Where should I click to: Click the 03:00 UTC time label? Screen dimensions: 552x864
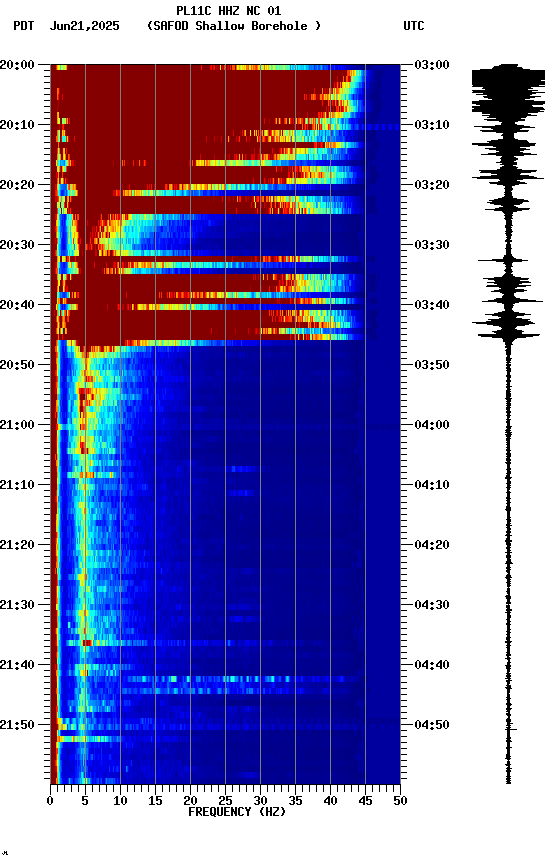tap(432, 65)
